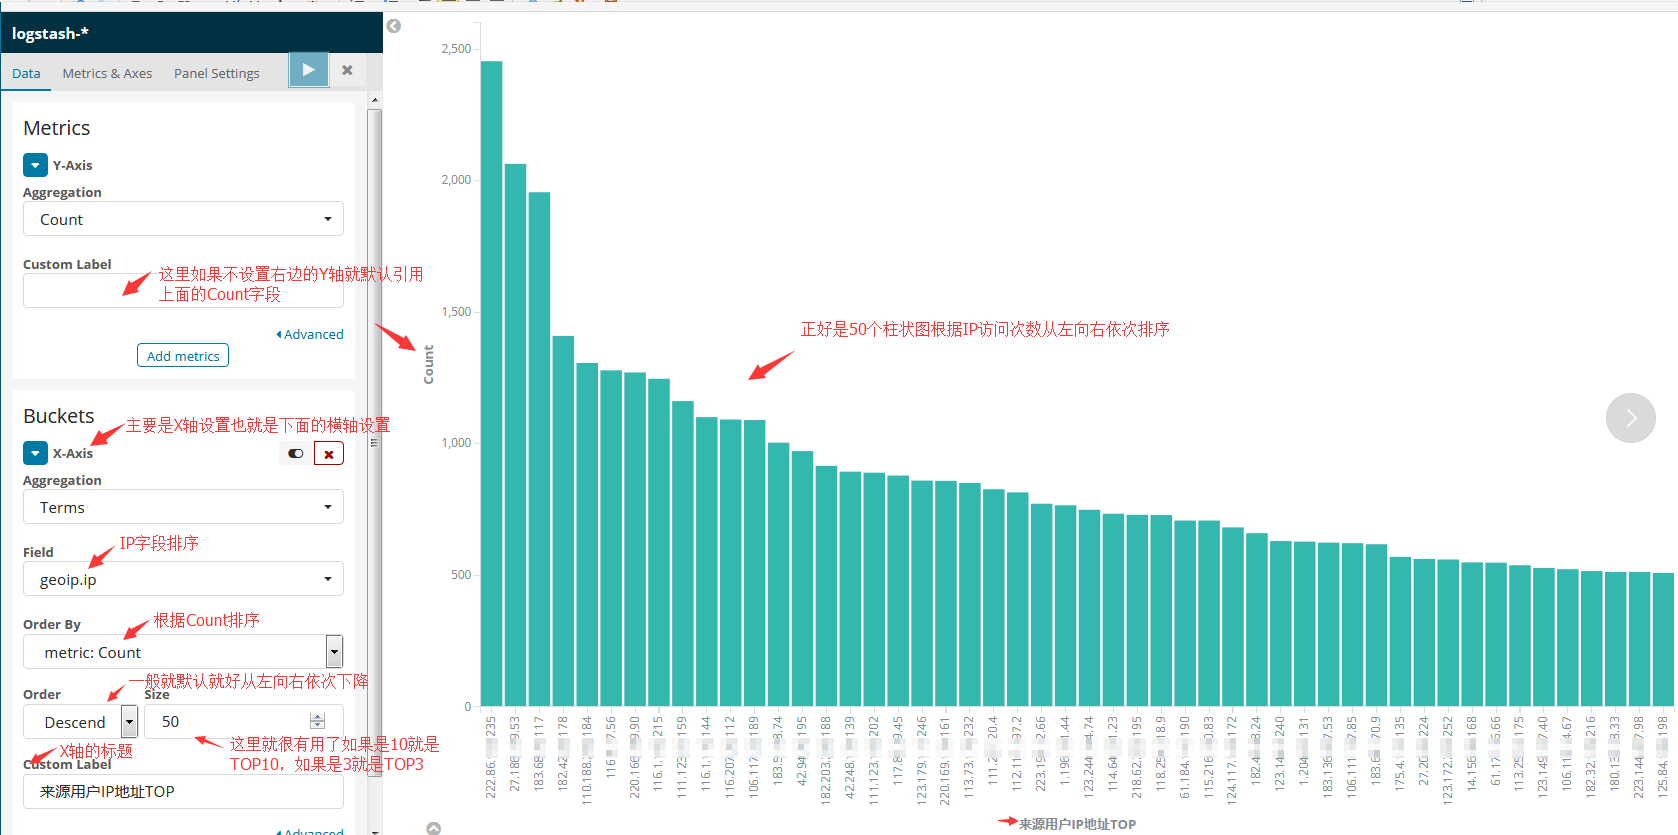Collapse the Y-Axis metric editor
This screenshot has height=835, width=1678.
point(35,165)
